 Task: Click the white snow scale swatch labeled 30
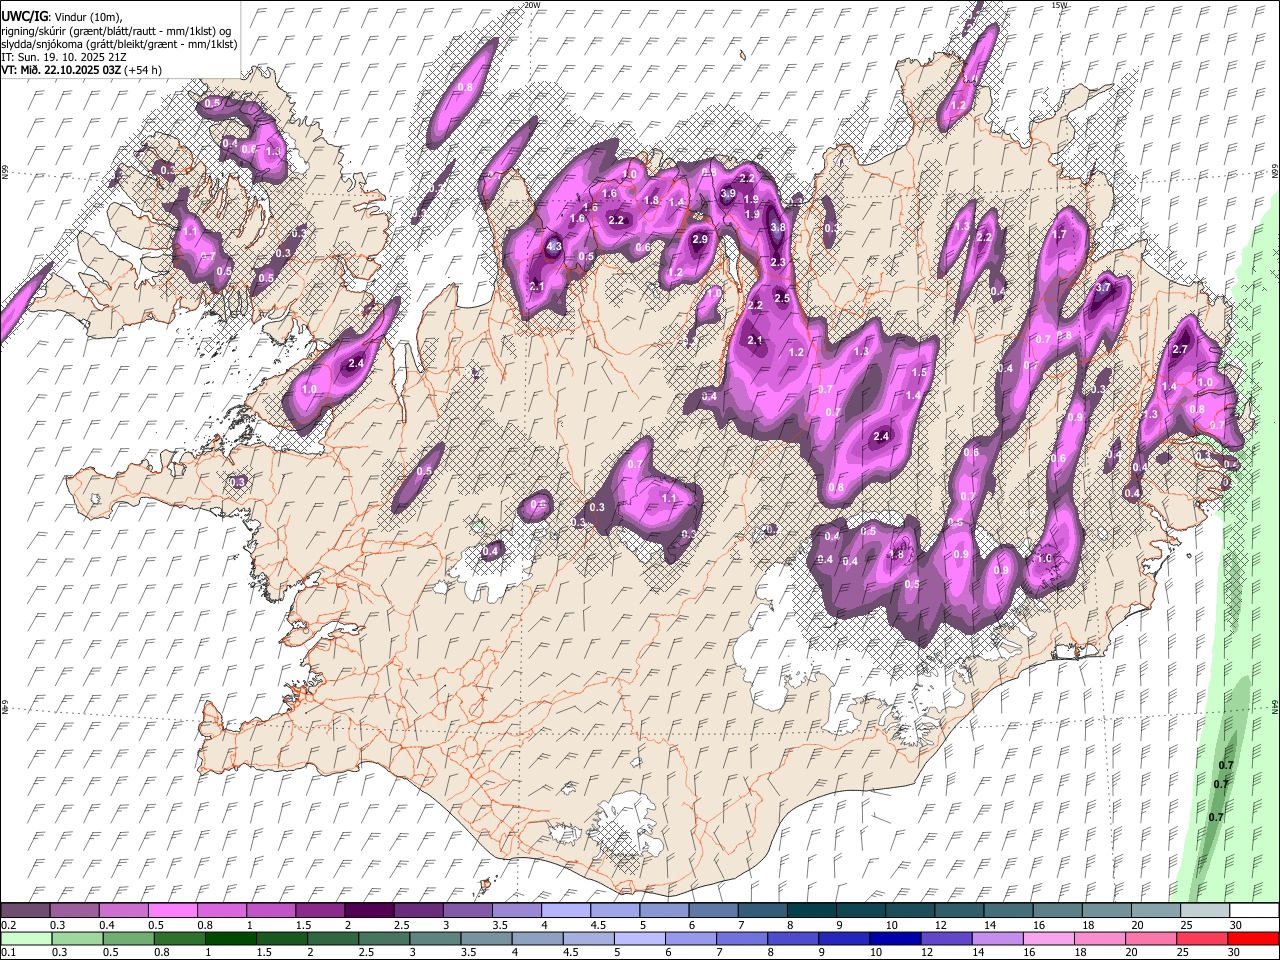click(1254, 911)
